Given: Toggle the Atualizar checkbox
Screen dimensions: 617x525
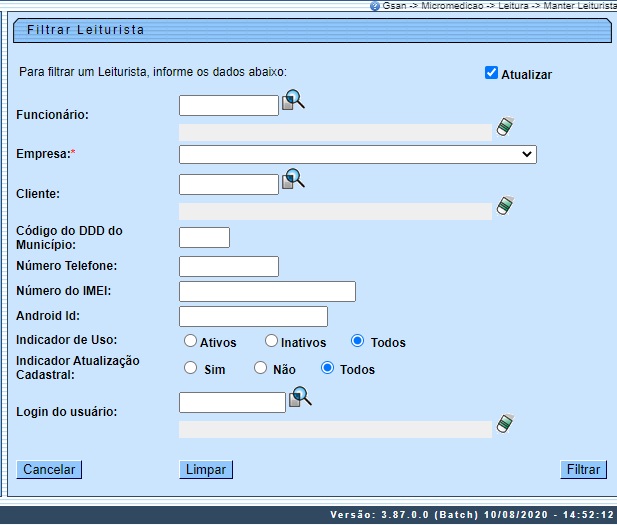Looking at the screenshot, I should pos(491,73).
